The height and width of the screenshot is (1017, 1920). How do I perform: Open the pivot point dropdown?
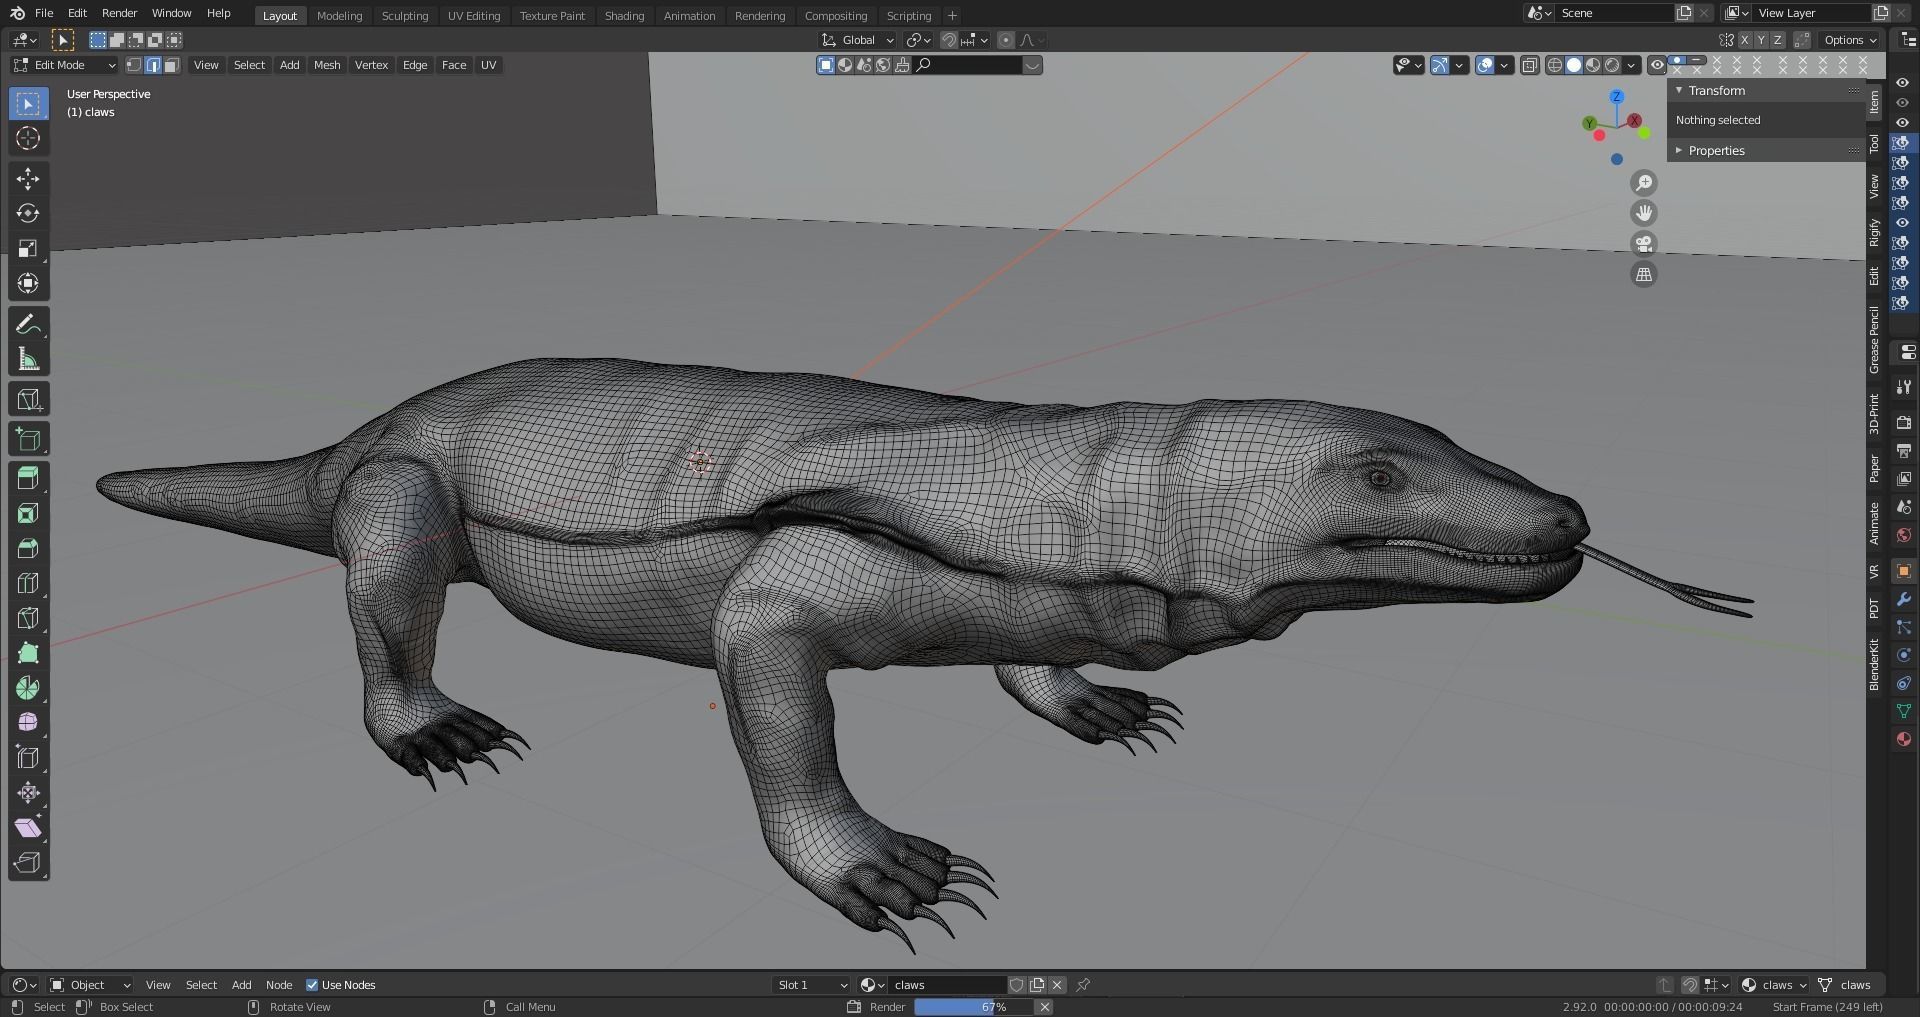coord(918,40)
